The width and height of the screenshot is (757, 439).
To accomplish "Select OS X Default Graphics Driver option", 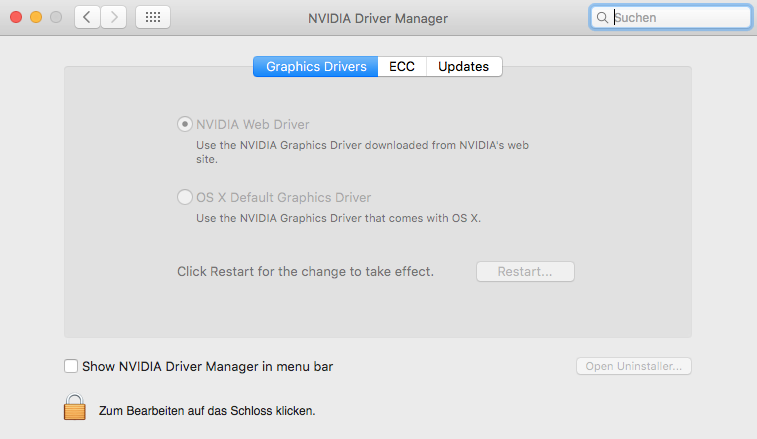I will (x=184, y=197).
